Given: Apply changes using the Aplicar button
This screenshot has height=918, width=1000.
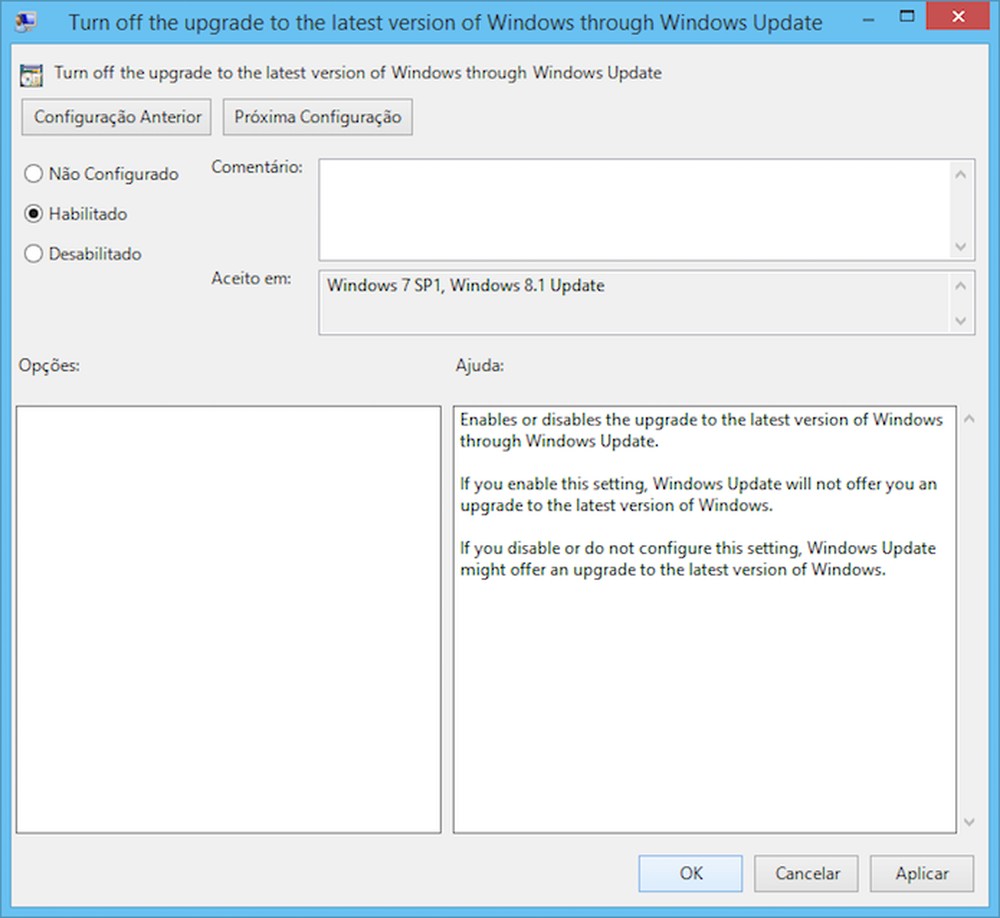Looking at the screenshot, I should coord(922,873).
